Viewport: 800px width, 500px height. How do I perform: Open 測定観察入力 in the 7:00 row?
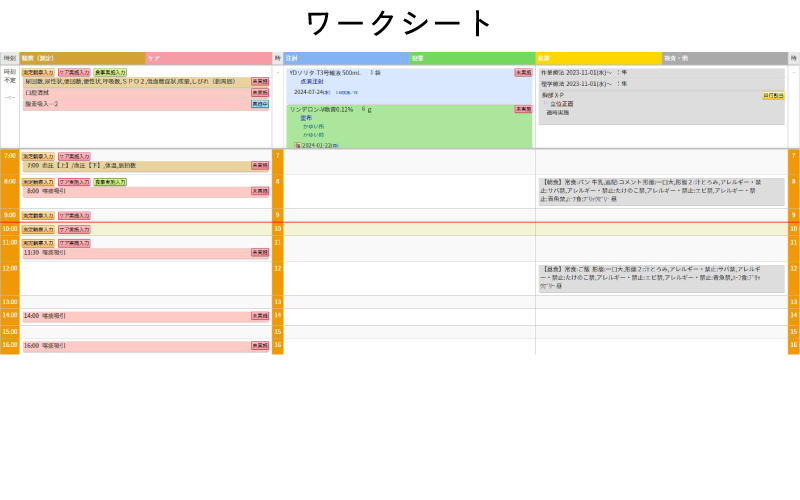(x=38, y=157)
